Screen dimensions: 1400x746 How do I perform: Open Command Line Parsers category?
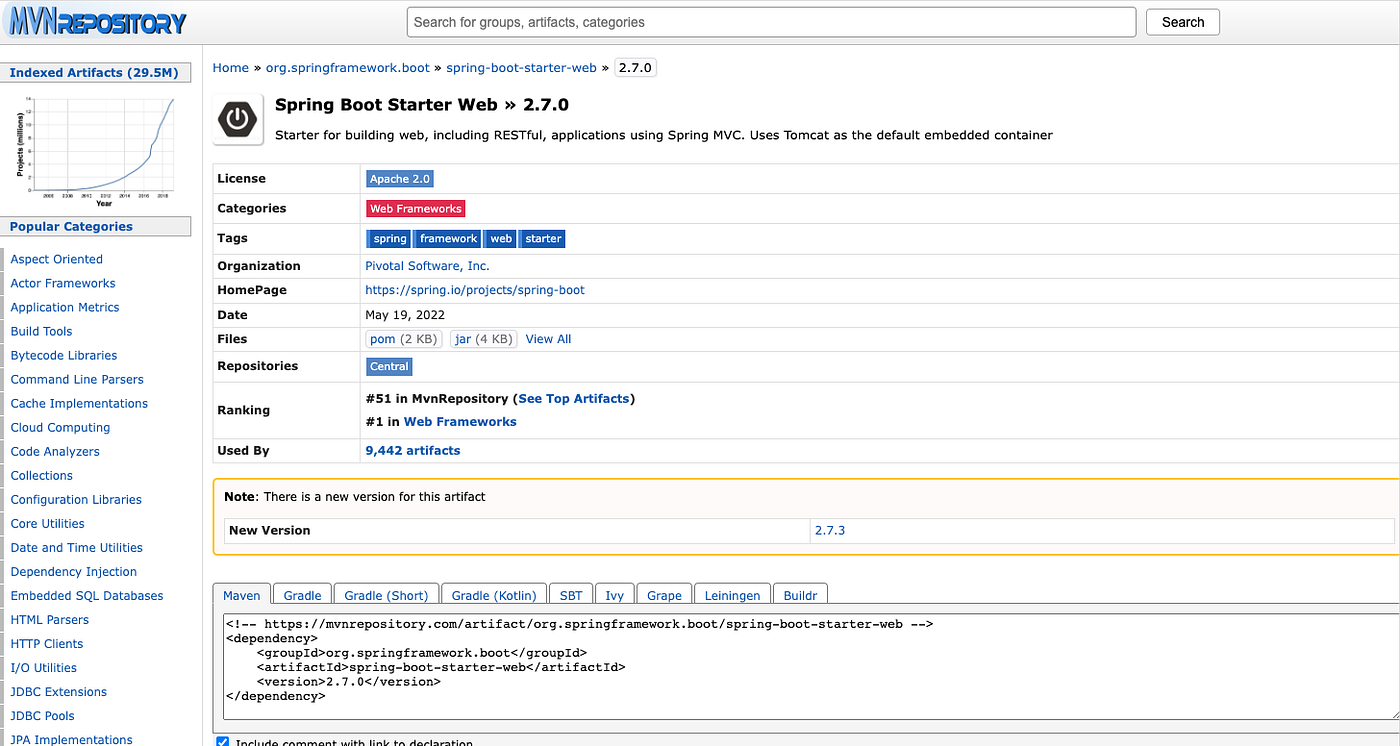point(77,379)
